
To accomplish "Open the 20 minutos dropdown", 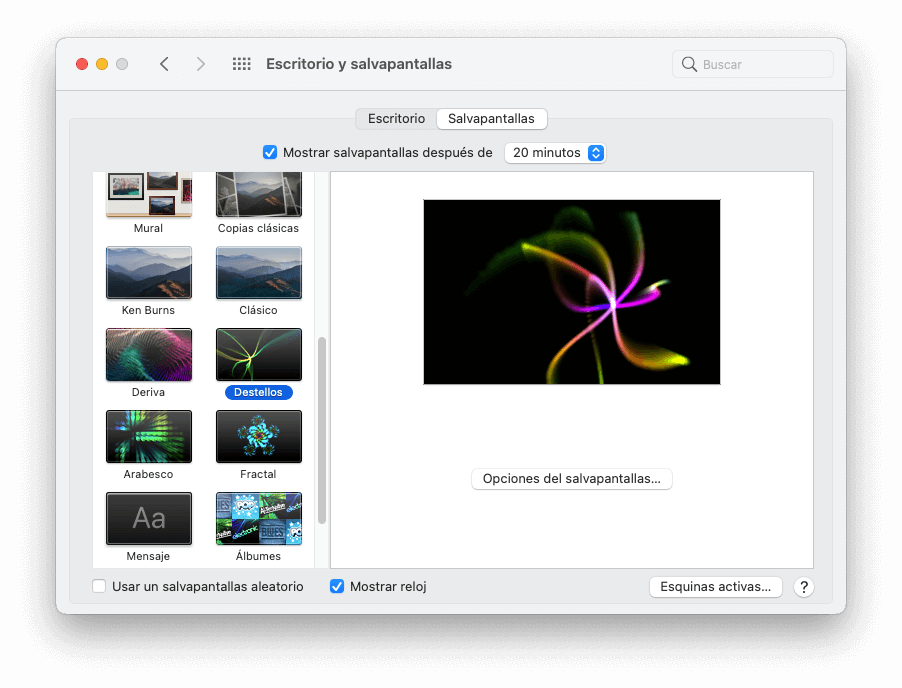I will (x=555, y=152).
